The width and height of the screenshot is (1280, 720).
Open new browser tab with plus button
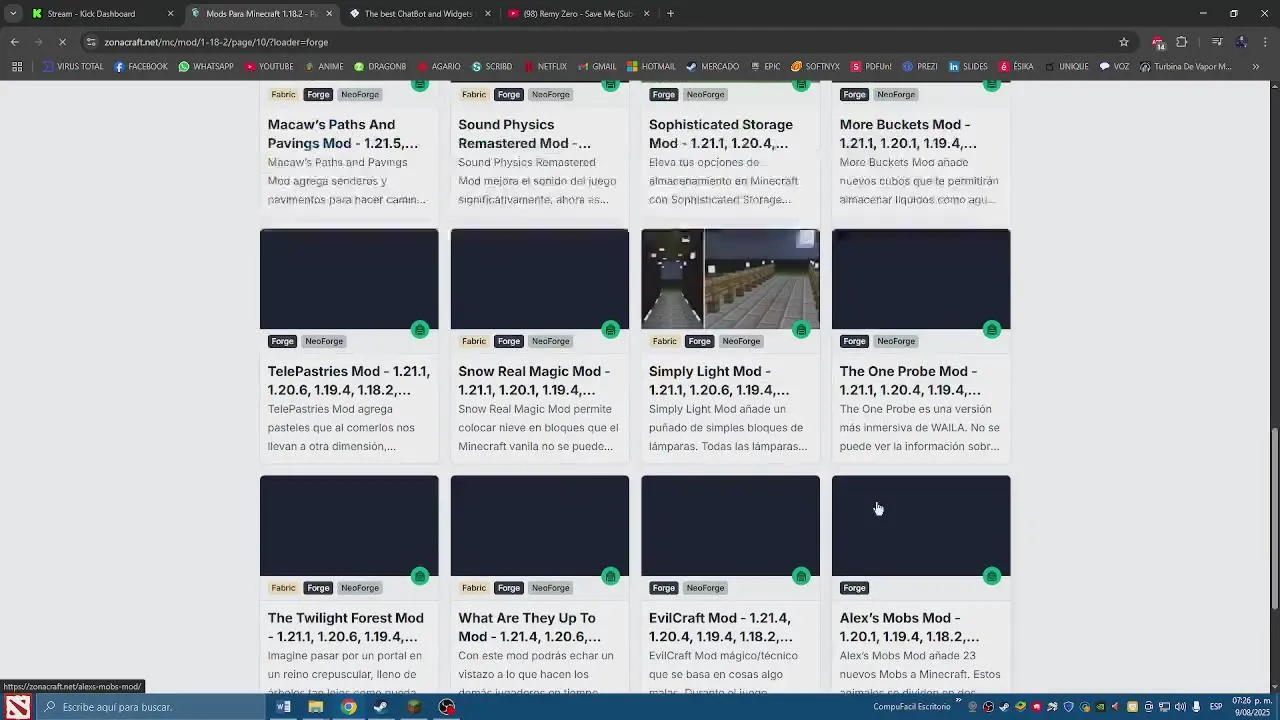pyautogui.click(x=670, y=13)
